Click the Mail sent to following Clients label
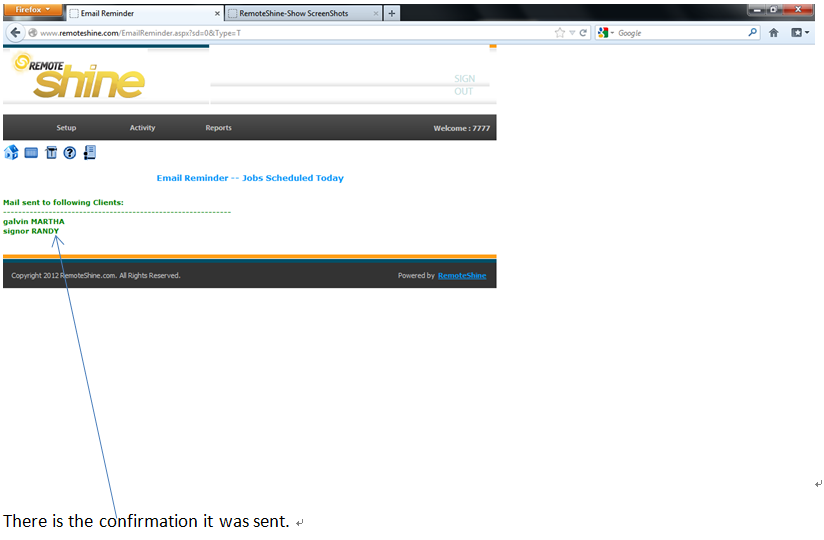 [x=64, y=202]
